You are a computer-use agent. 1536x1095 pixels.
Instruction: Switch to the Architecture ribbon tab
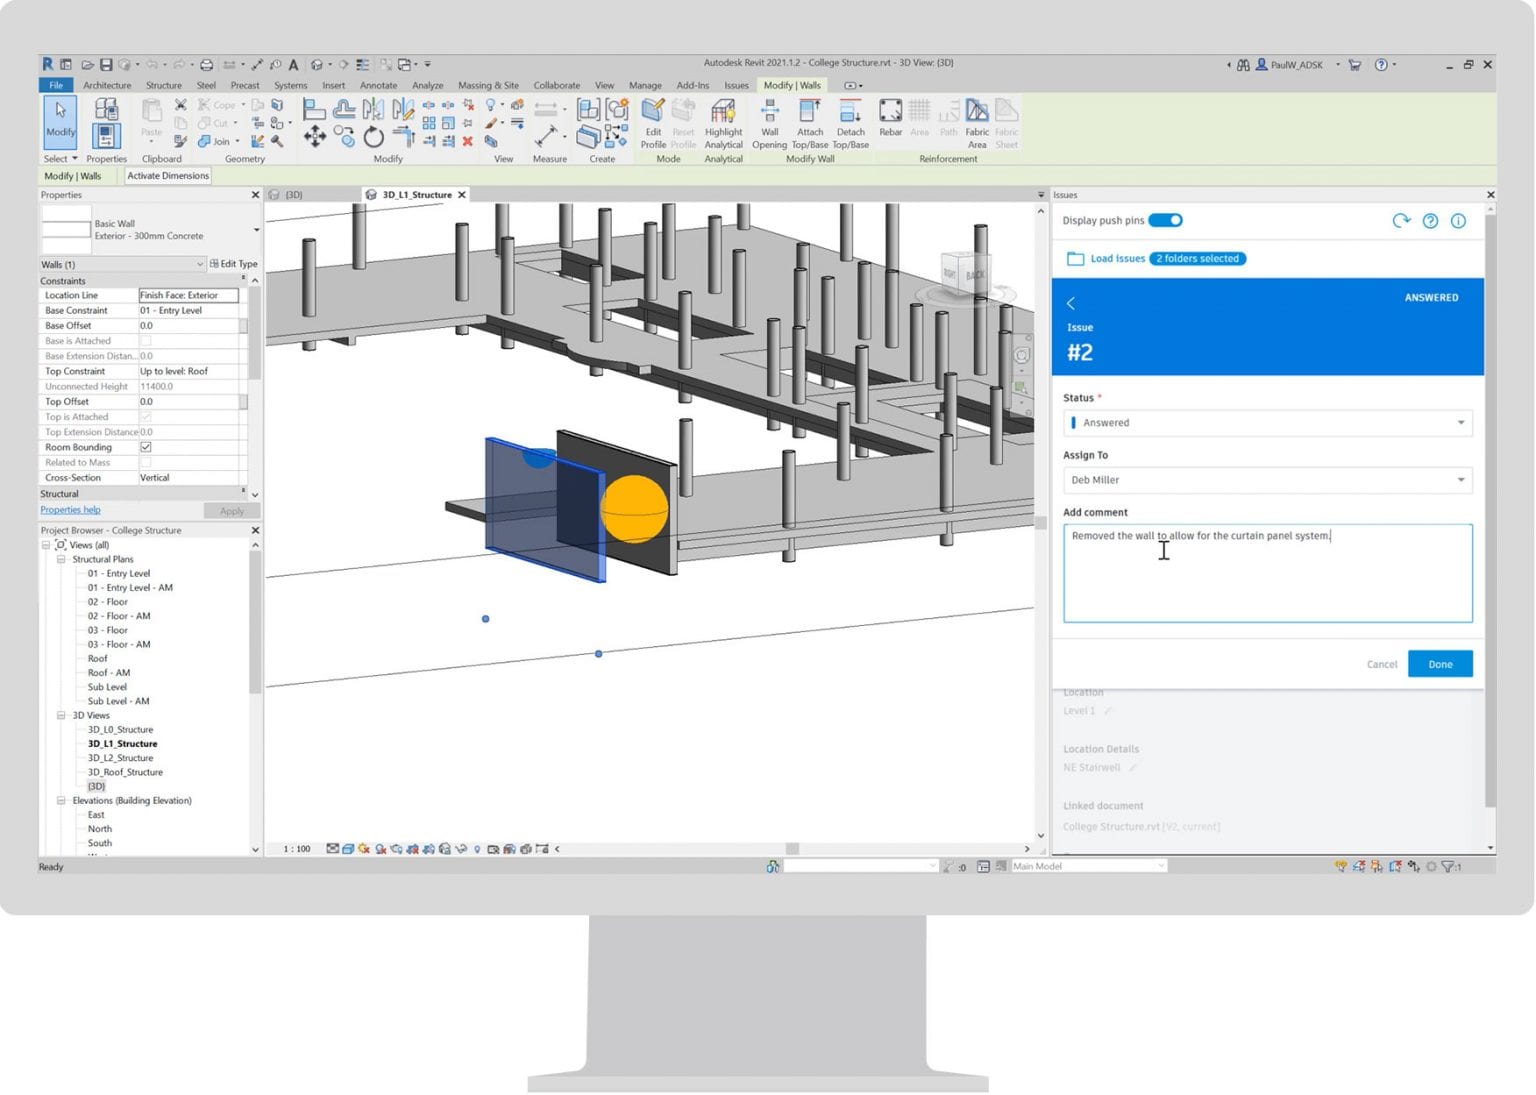[x=106, y=85]
